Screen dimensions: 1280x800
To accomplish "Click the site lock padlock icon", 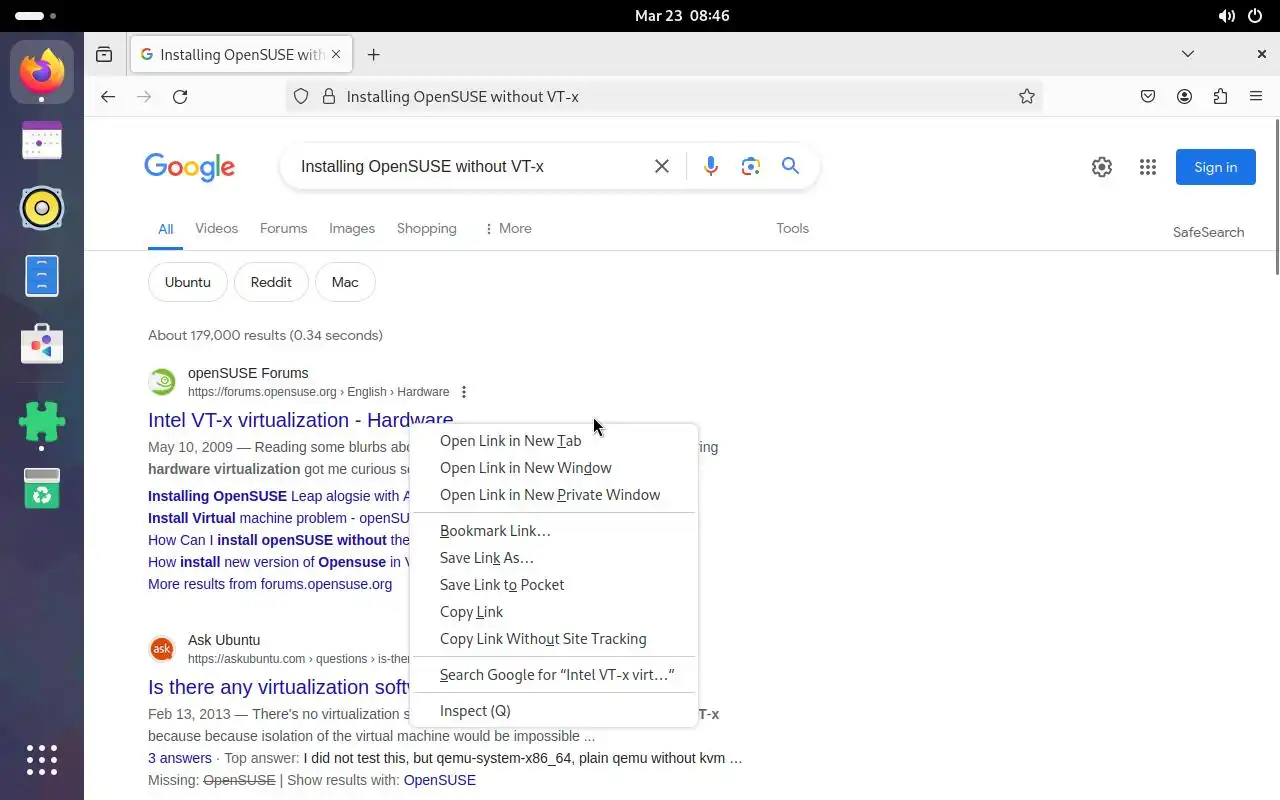I will (x=328, y=97).
